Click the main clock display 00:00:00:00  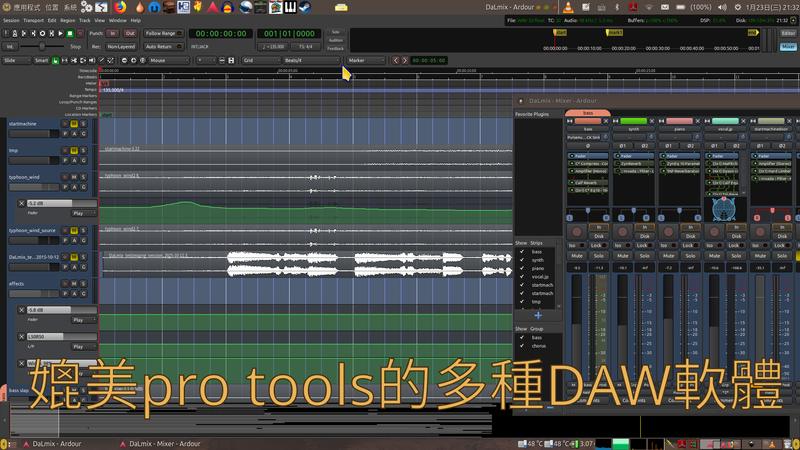coord(220,34)
